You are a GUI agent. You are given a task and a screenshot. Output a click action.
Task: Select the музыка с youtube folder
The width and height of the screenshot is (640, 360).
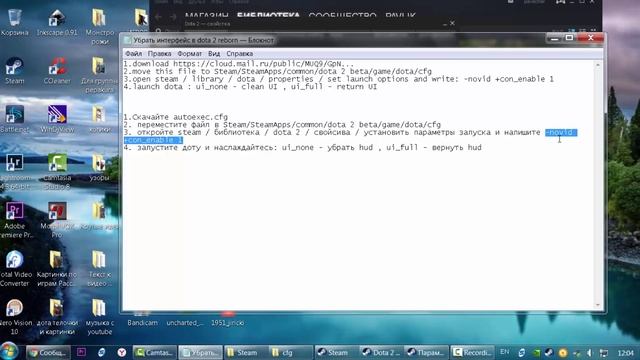point(99,316)
